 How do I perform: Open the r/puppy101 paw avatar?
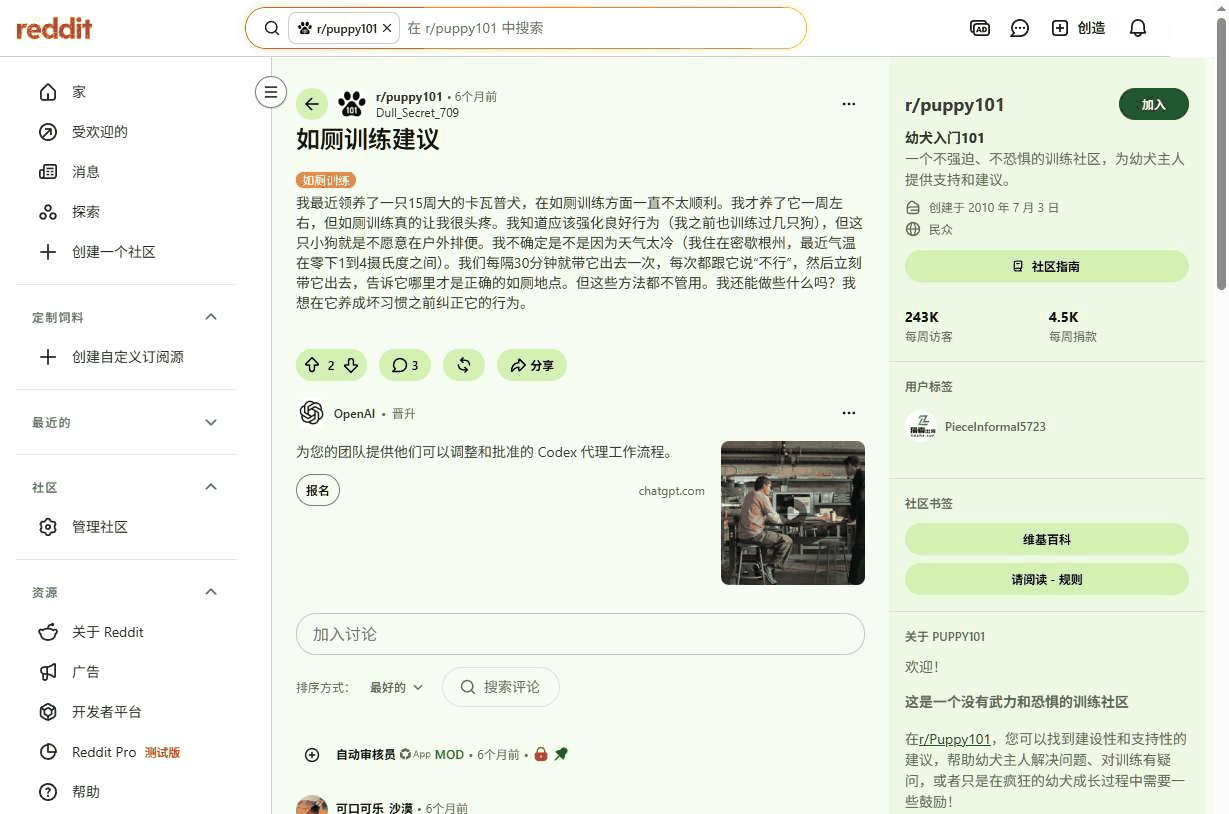click(x=352, y=104)
